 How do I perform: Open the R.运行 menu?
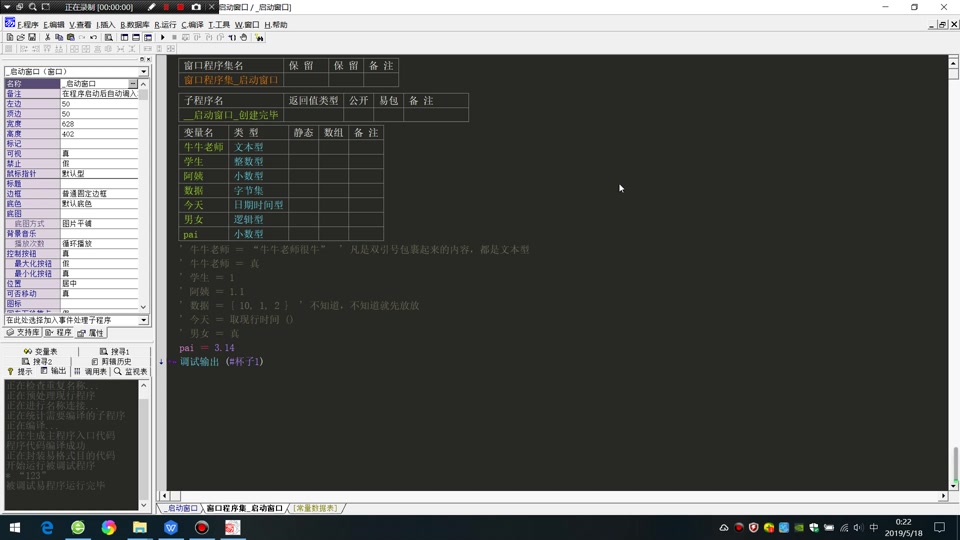[x=165, y=24]
